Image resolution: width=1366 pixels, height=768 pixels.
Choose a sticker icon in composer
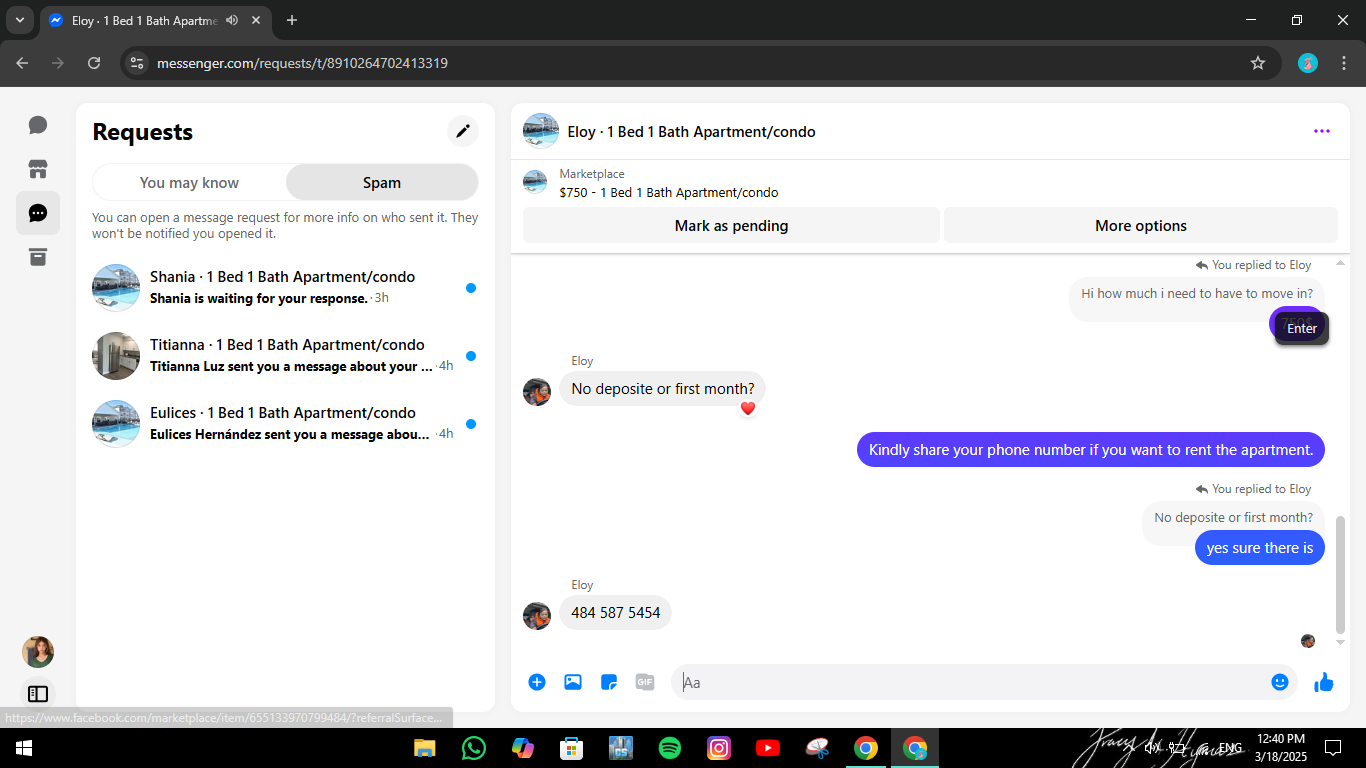tap(609, 682)
